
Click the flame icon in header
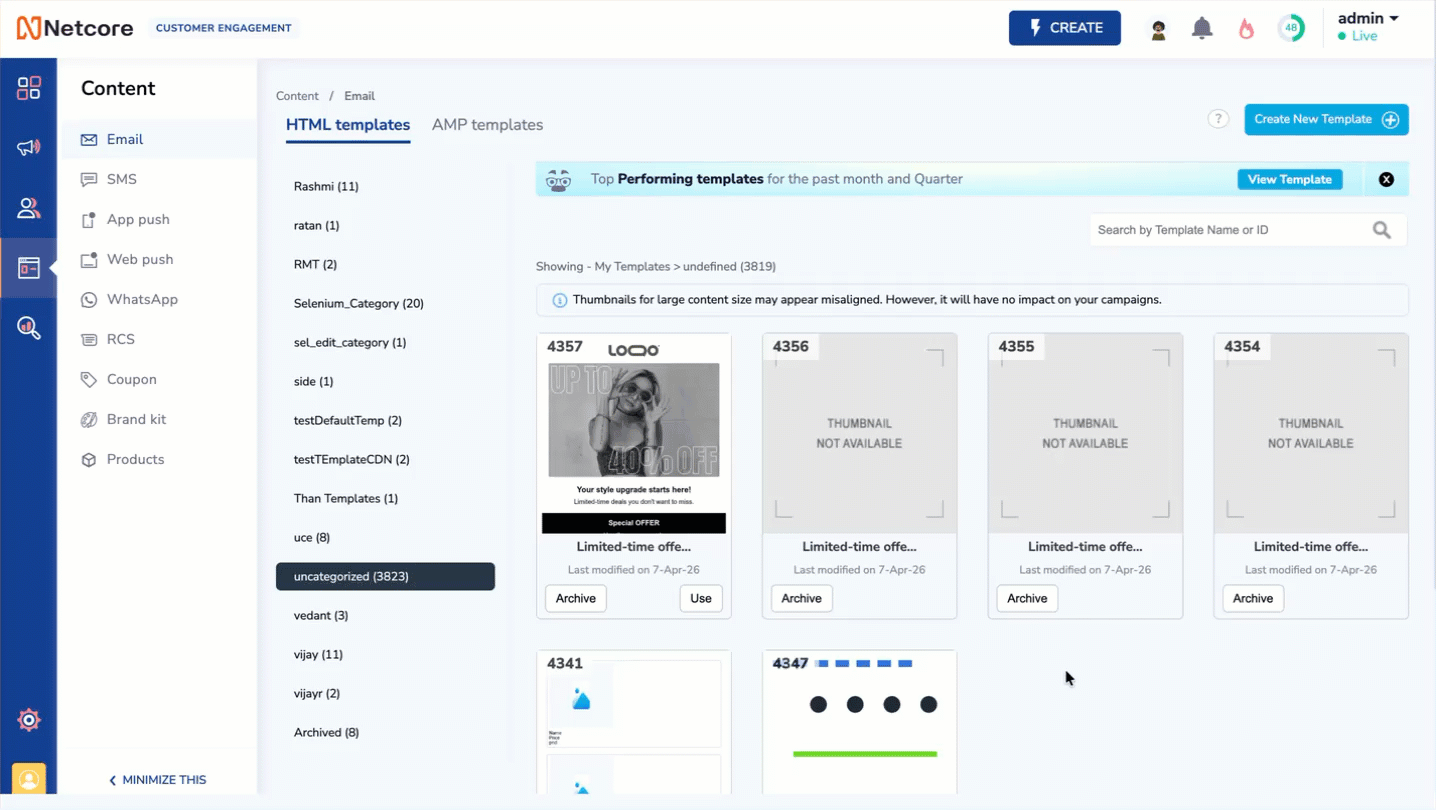1246,28
